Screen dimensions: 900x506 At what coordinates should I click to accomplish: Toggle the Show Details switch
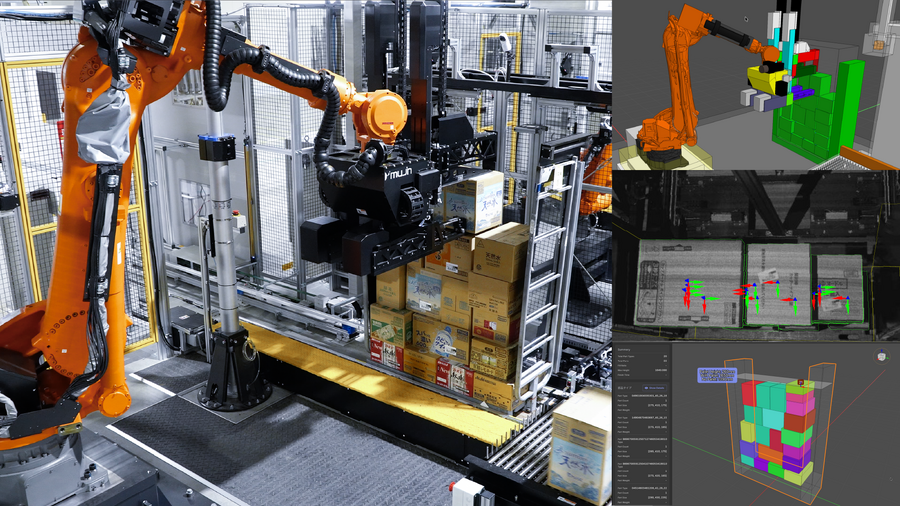[x=654, y=388]
